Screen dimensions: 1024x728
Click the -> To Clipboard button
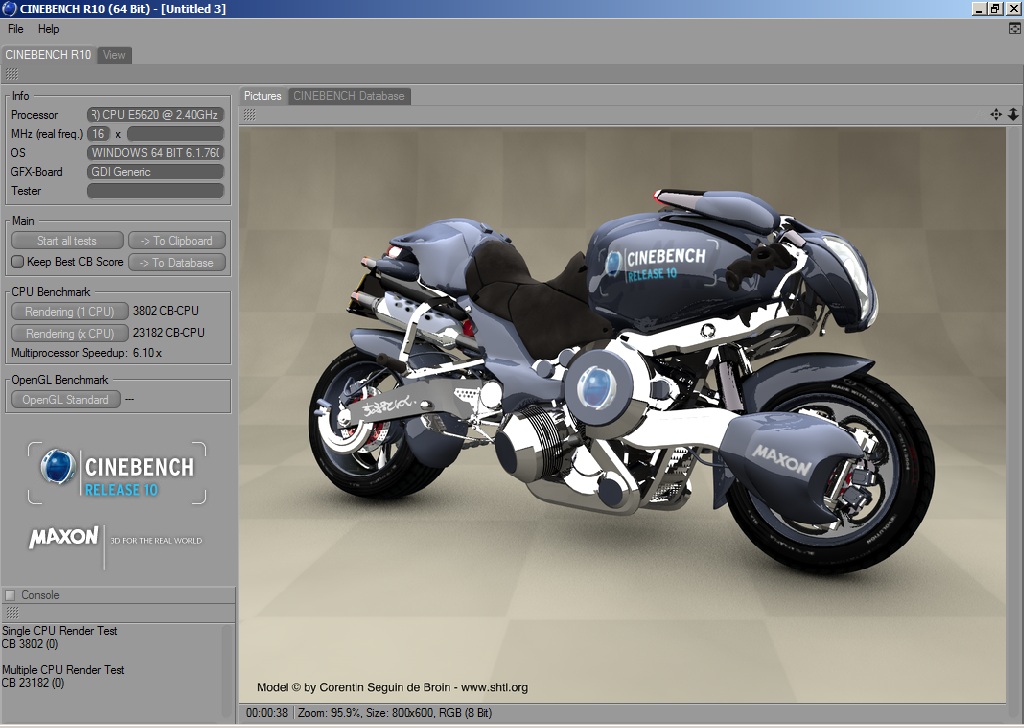click(x=177, y=241)
